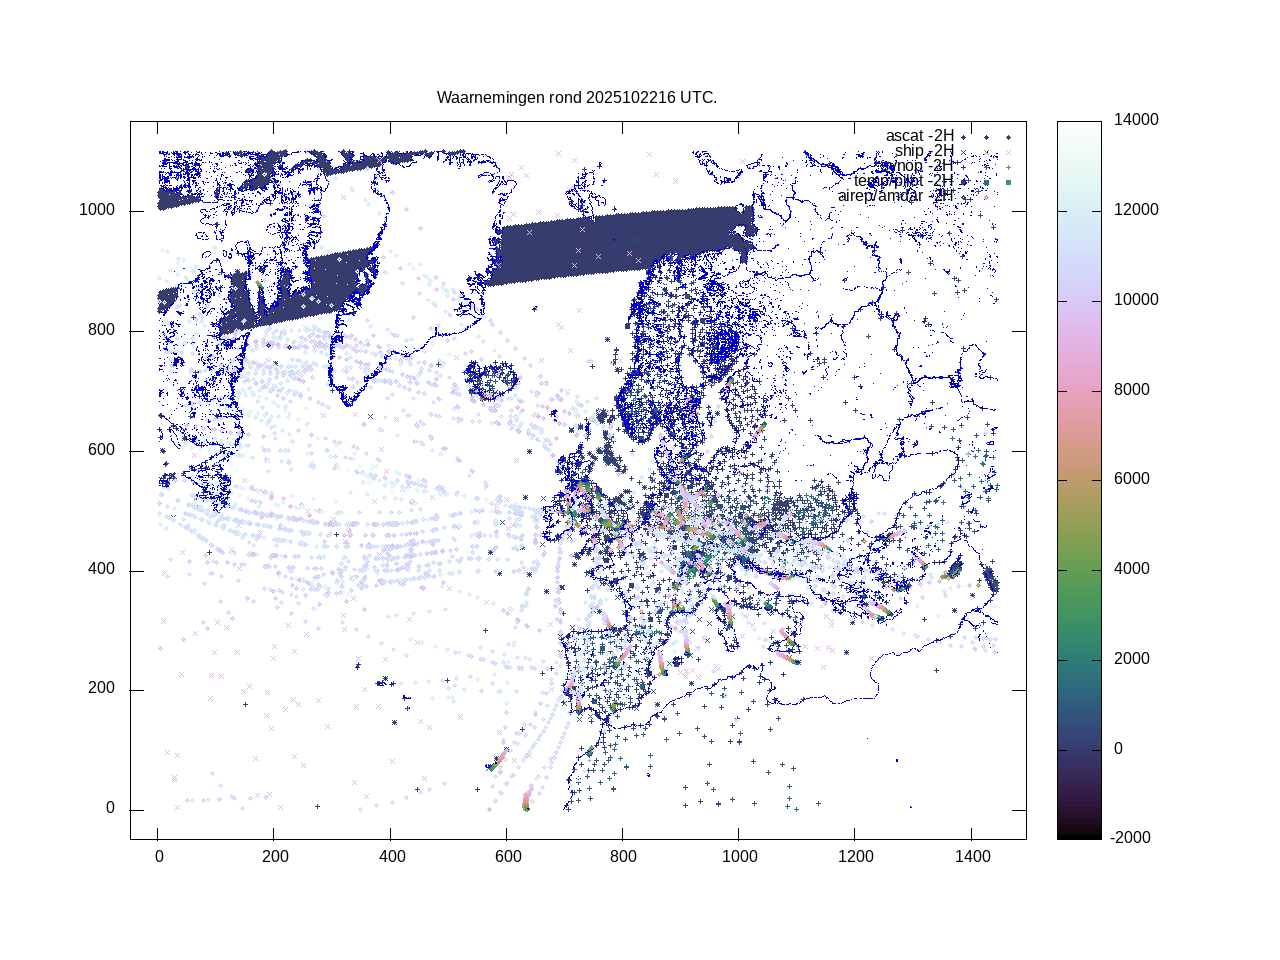Click the green plus synop legend marker

tap(1008, 167)
